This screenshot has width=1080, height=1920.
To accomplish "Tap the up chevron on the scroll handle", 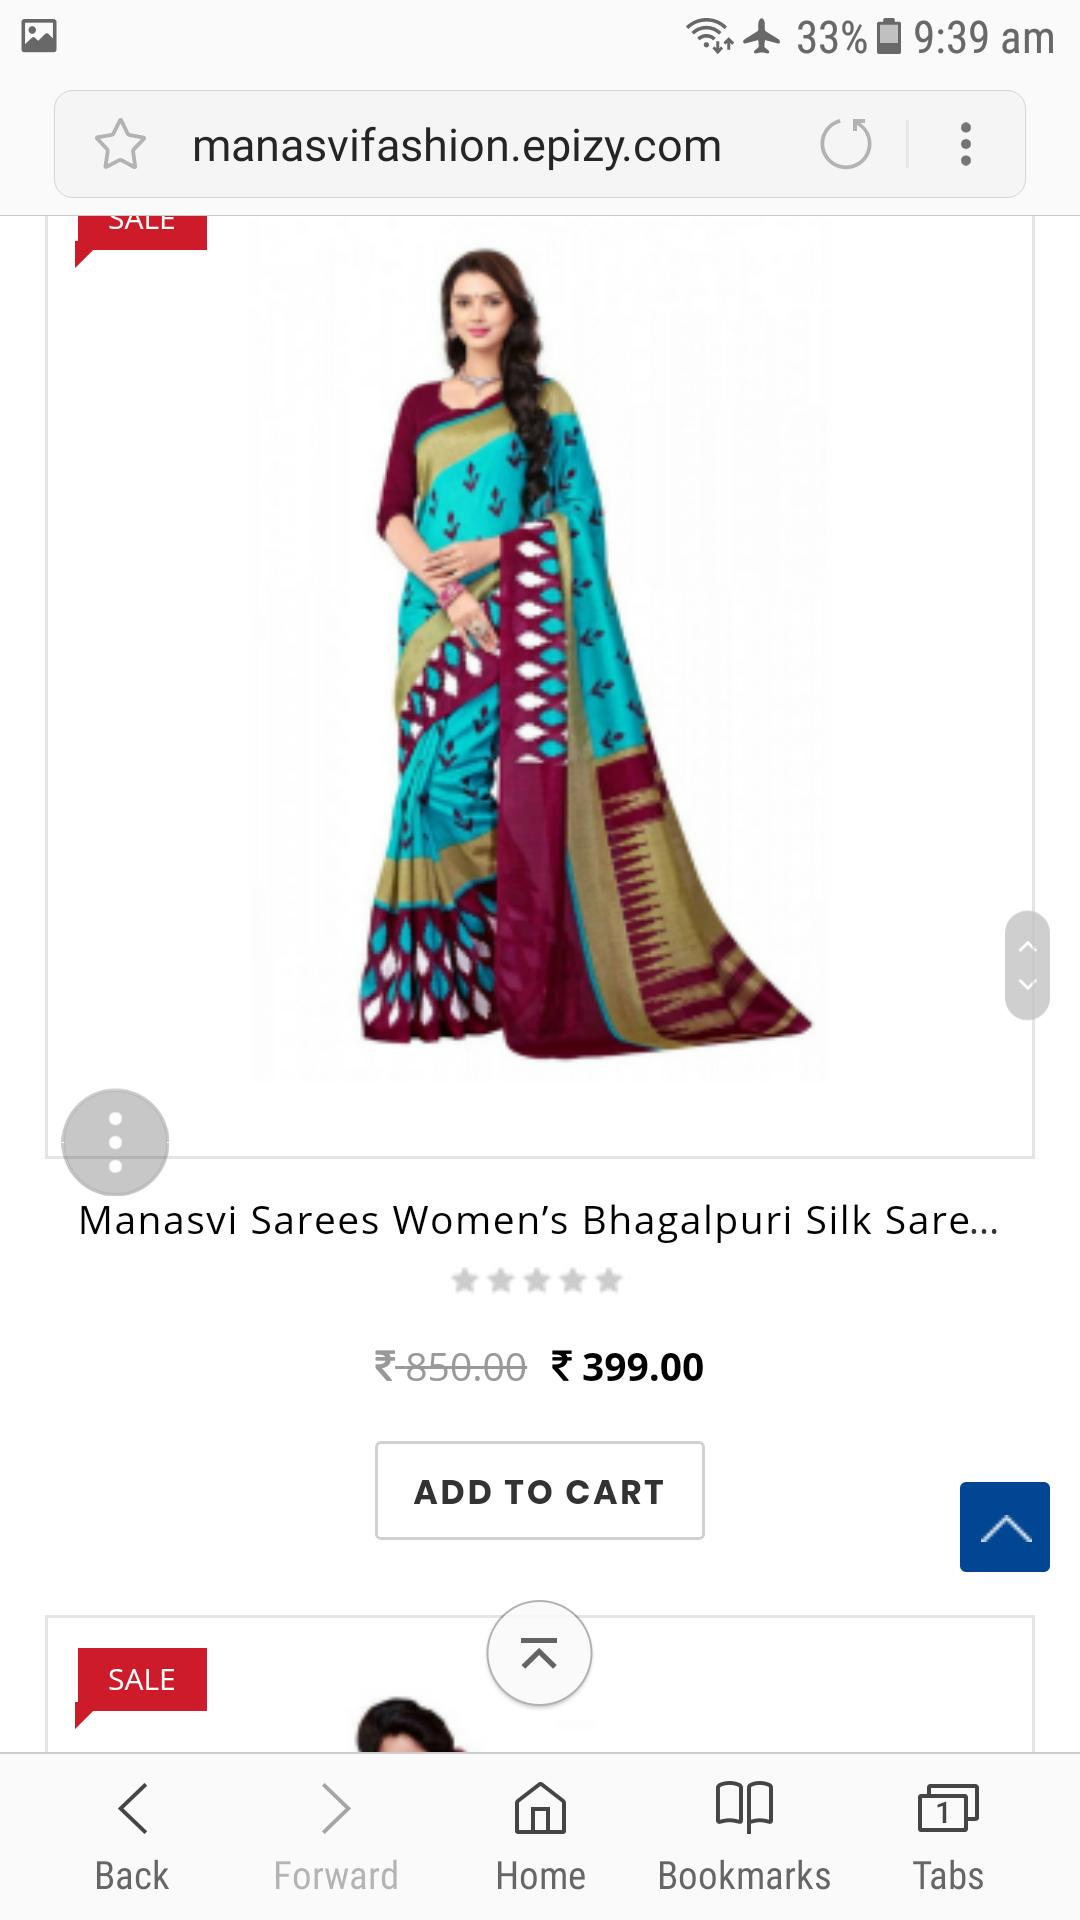I will (1027, 945).
